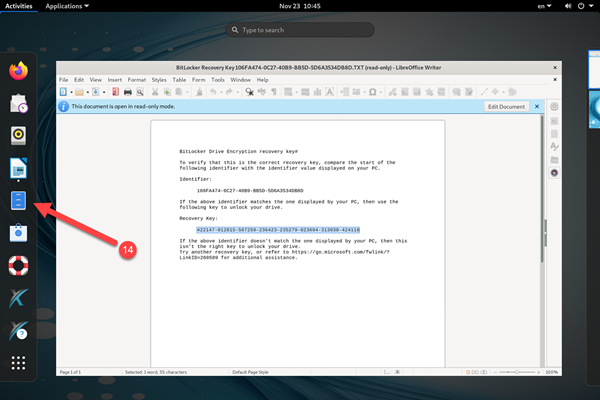The height and width of the screenshot is (400, 600).
Task: Click the Insert Line icon
Action: [x=484, y=92]
